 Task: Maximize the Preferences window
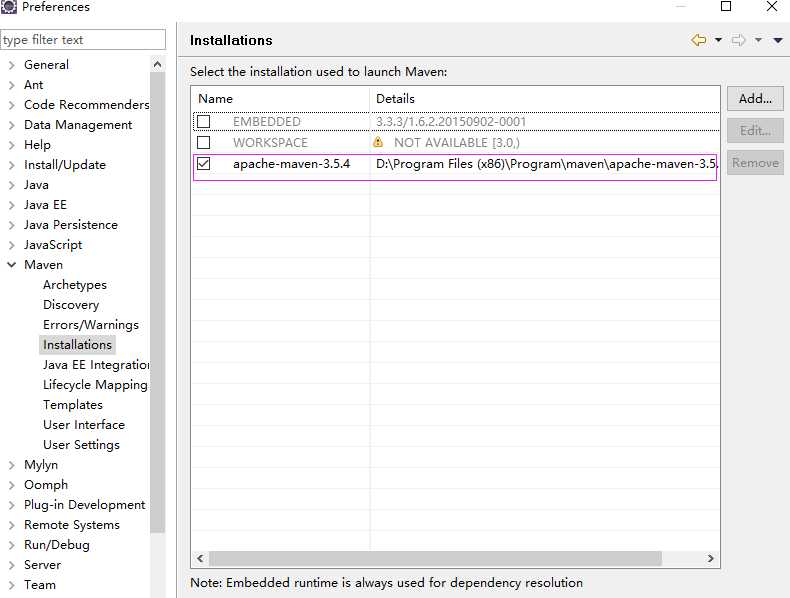pos(726,6)
